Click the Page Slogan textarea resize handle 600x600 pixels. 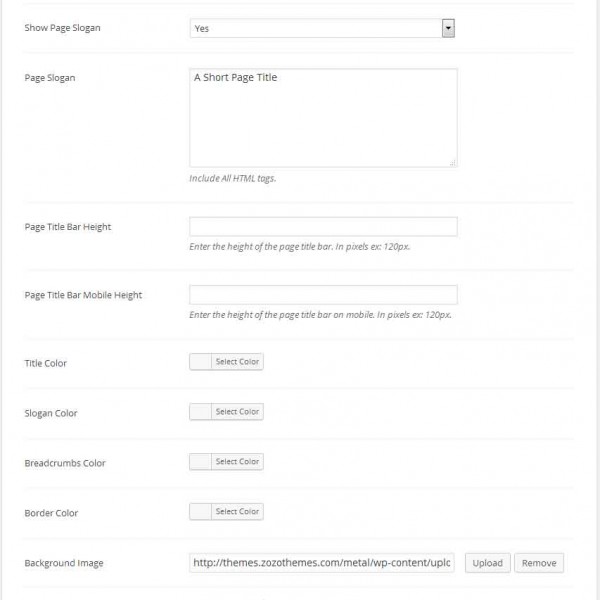coord(452,162)
